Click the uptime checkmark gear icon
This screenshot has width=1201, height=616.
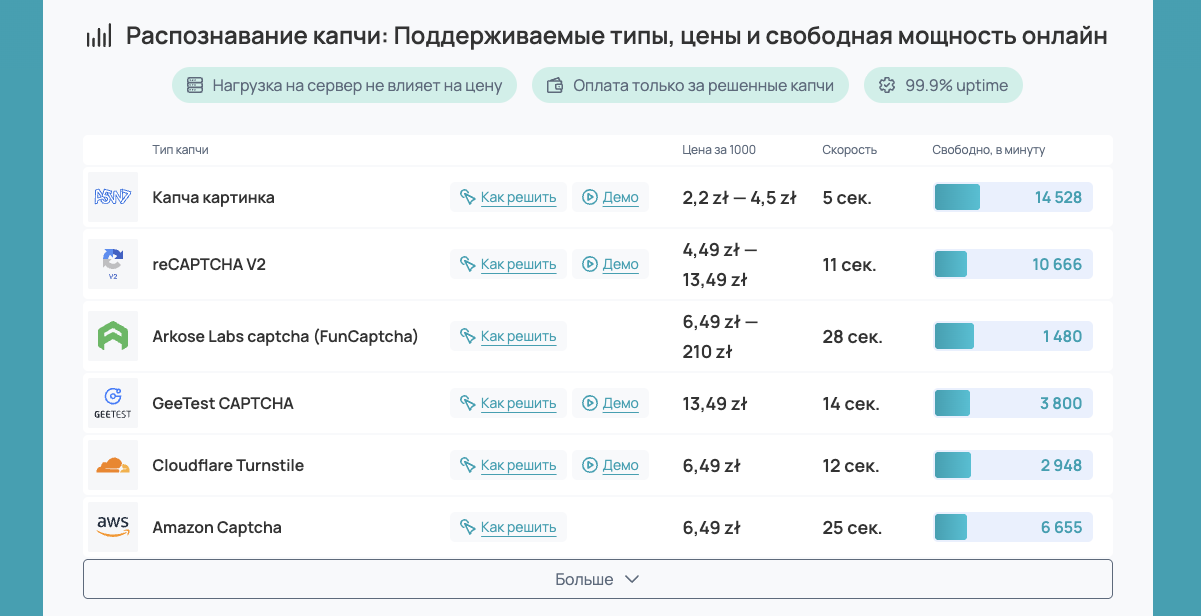(x=886, y=85)
